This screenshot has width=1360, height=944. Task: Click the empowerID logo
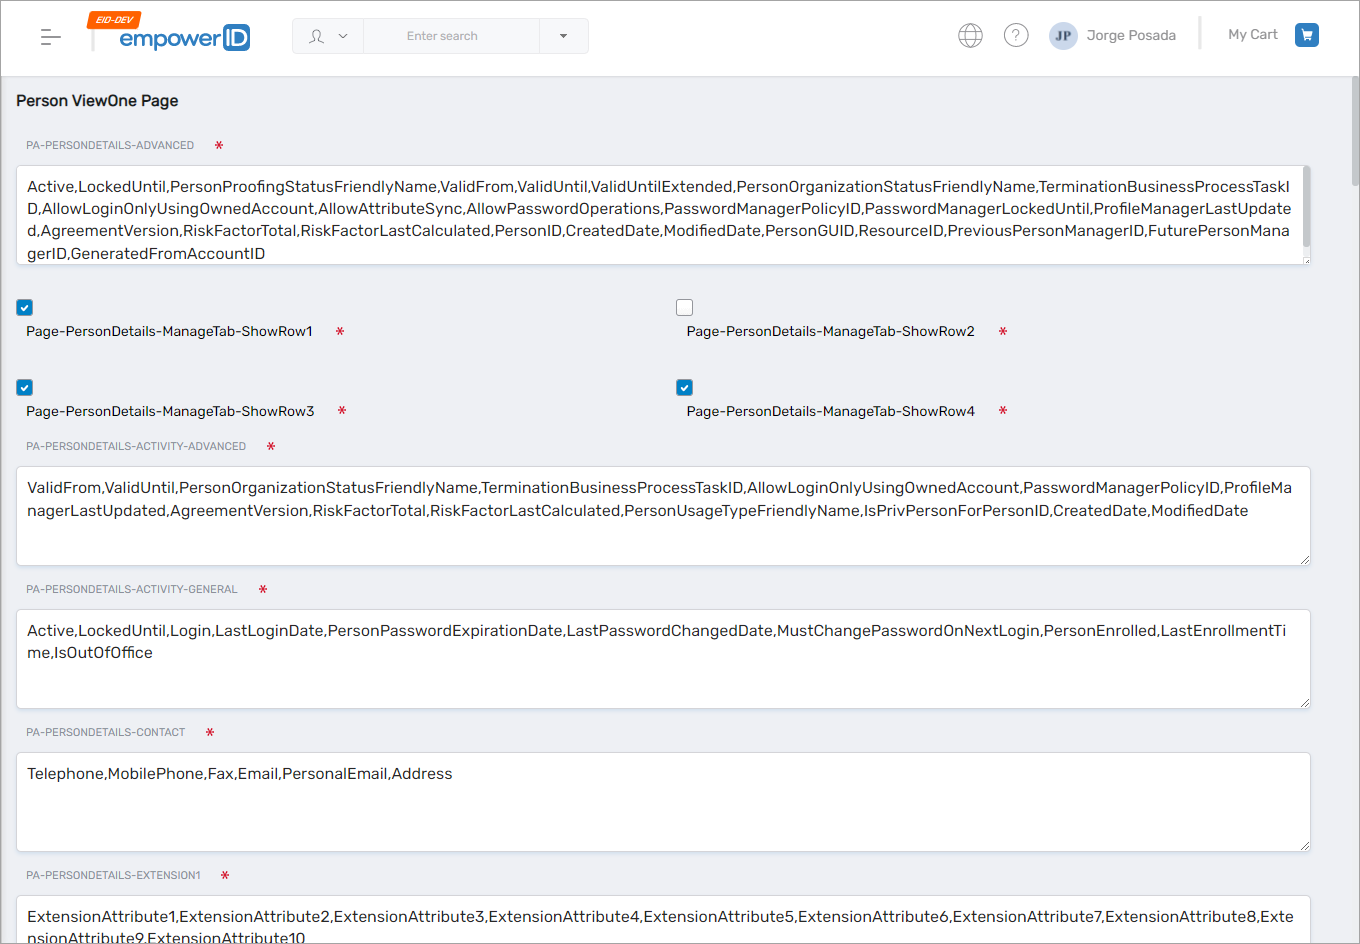point(184,38)
